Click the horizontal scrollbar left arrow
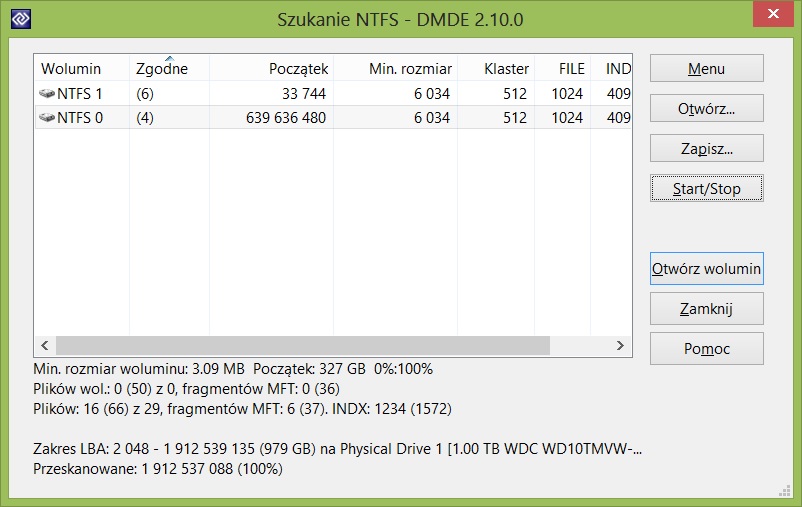 pos(45,345)
